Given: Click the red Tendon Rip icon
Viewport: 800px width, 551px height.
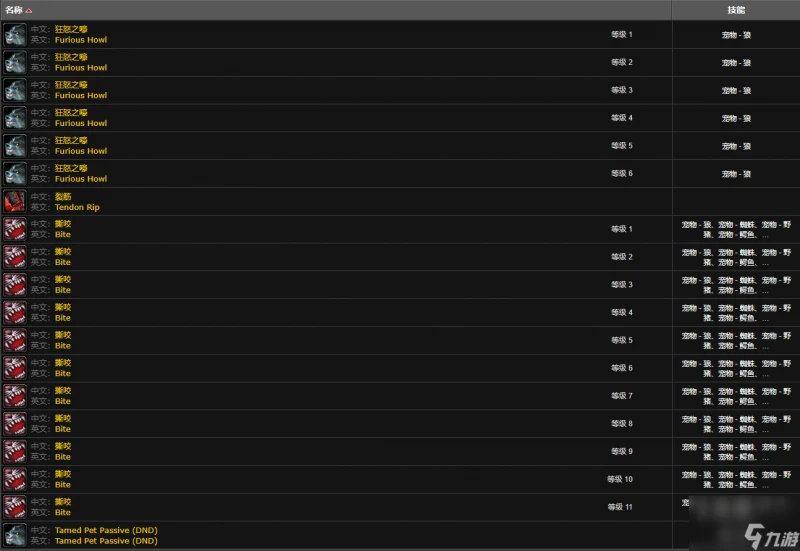Looking at the screenshot, I should tap(15, 201).
